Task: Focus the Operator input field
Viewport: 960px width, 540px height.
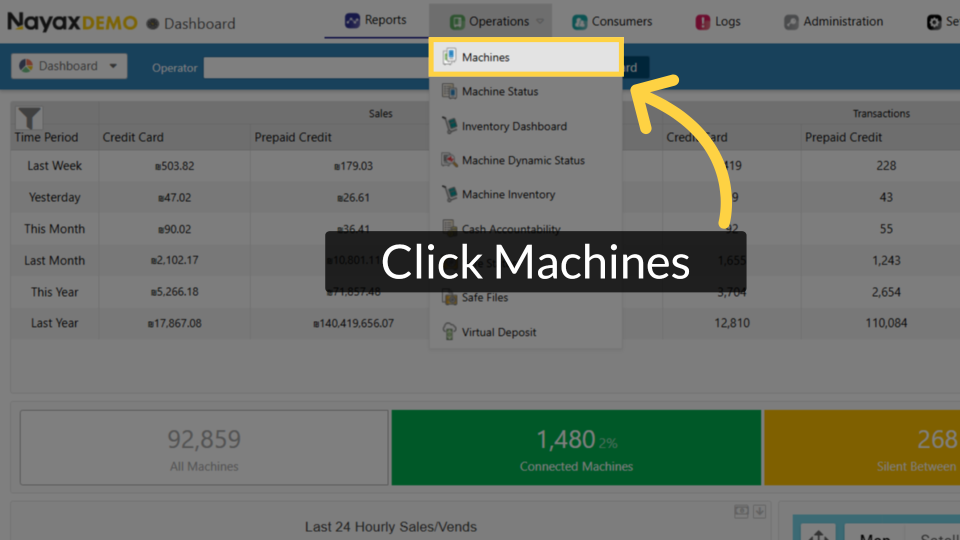Action: point(317,68)
